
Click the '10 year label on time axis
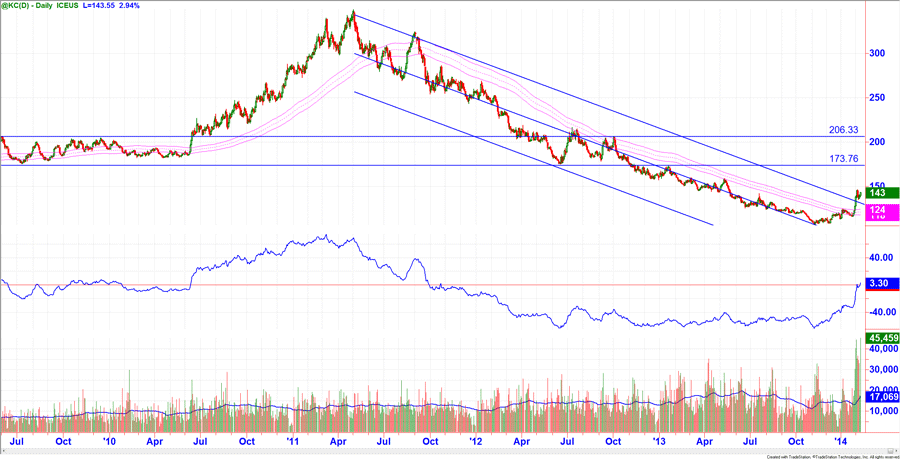tap(107, 439)
